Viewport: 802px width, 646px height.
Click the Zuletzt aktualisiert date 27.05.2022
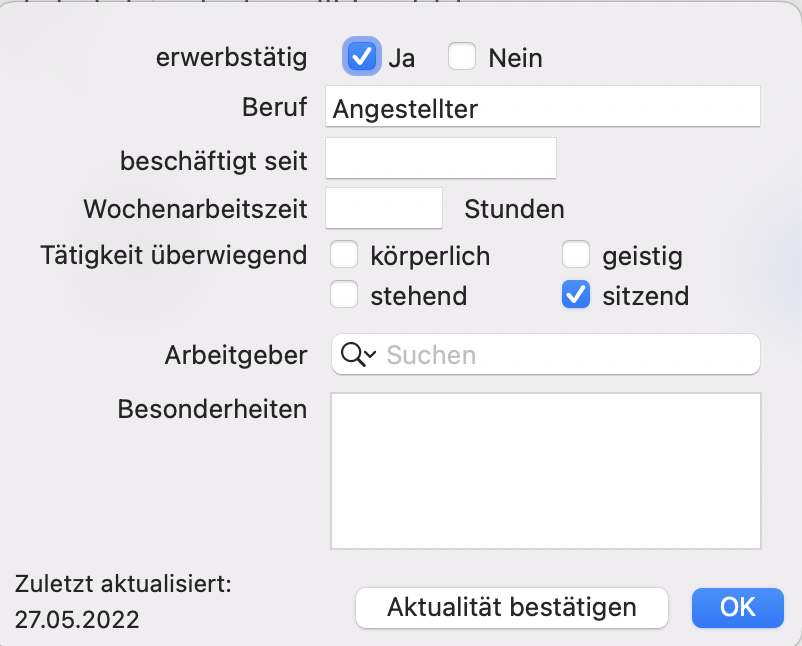[x=77, y=620]
